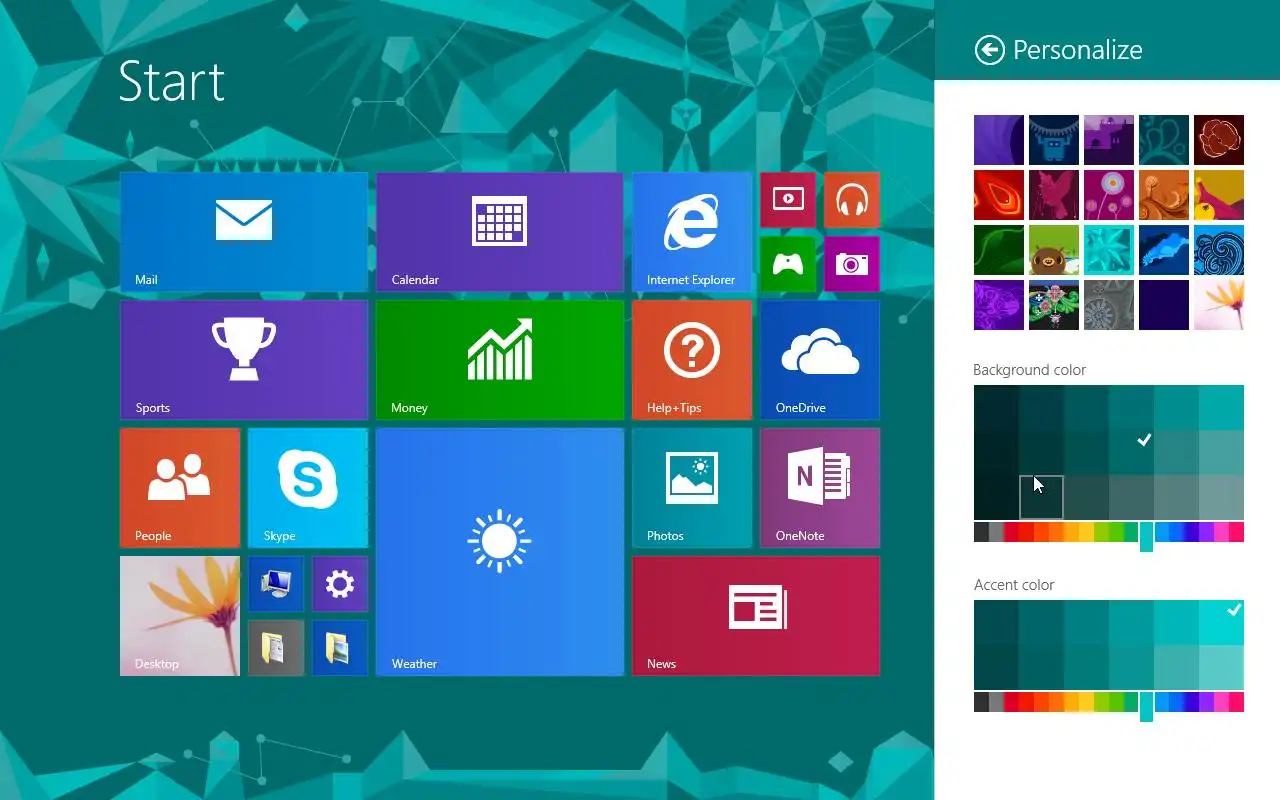
Task: Click the Start heading text
Action: point(172,81)
